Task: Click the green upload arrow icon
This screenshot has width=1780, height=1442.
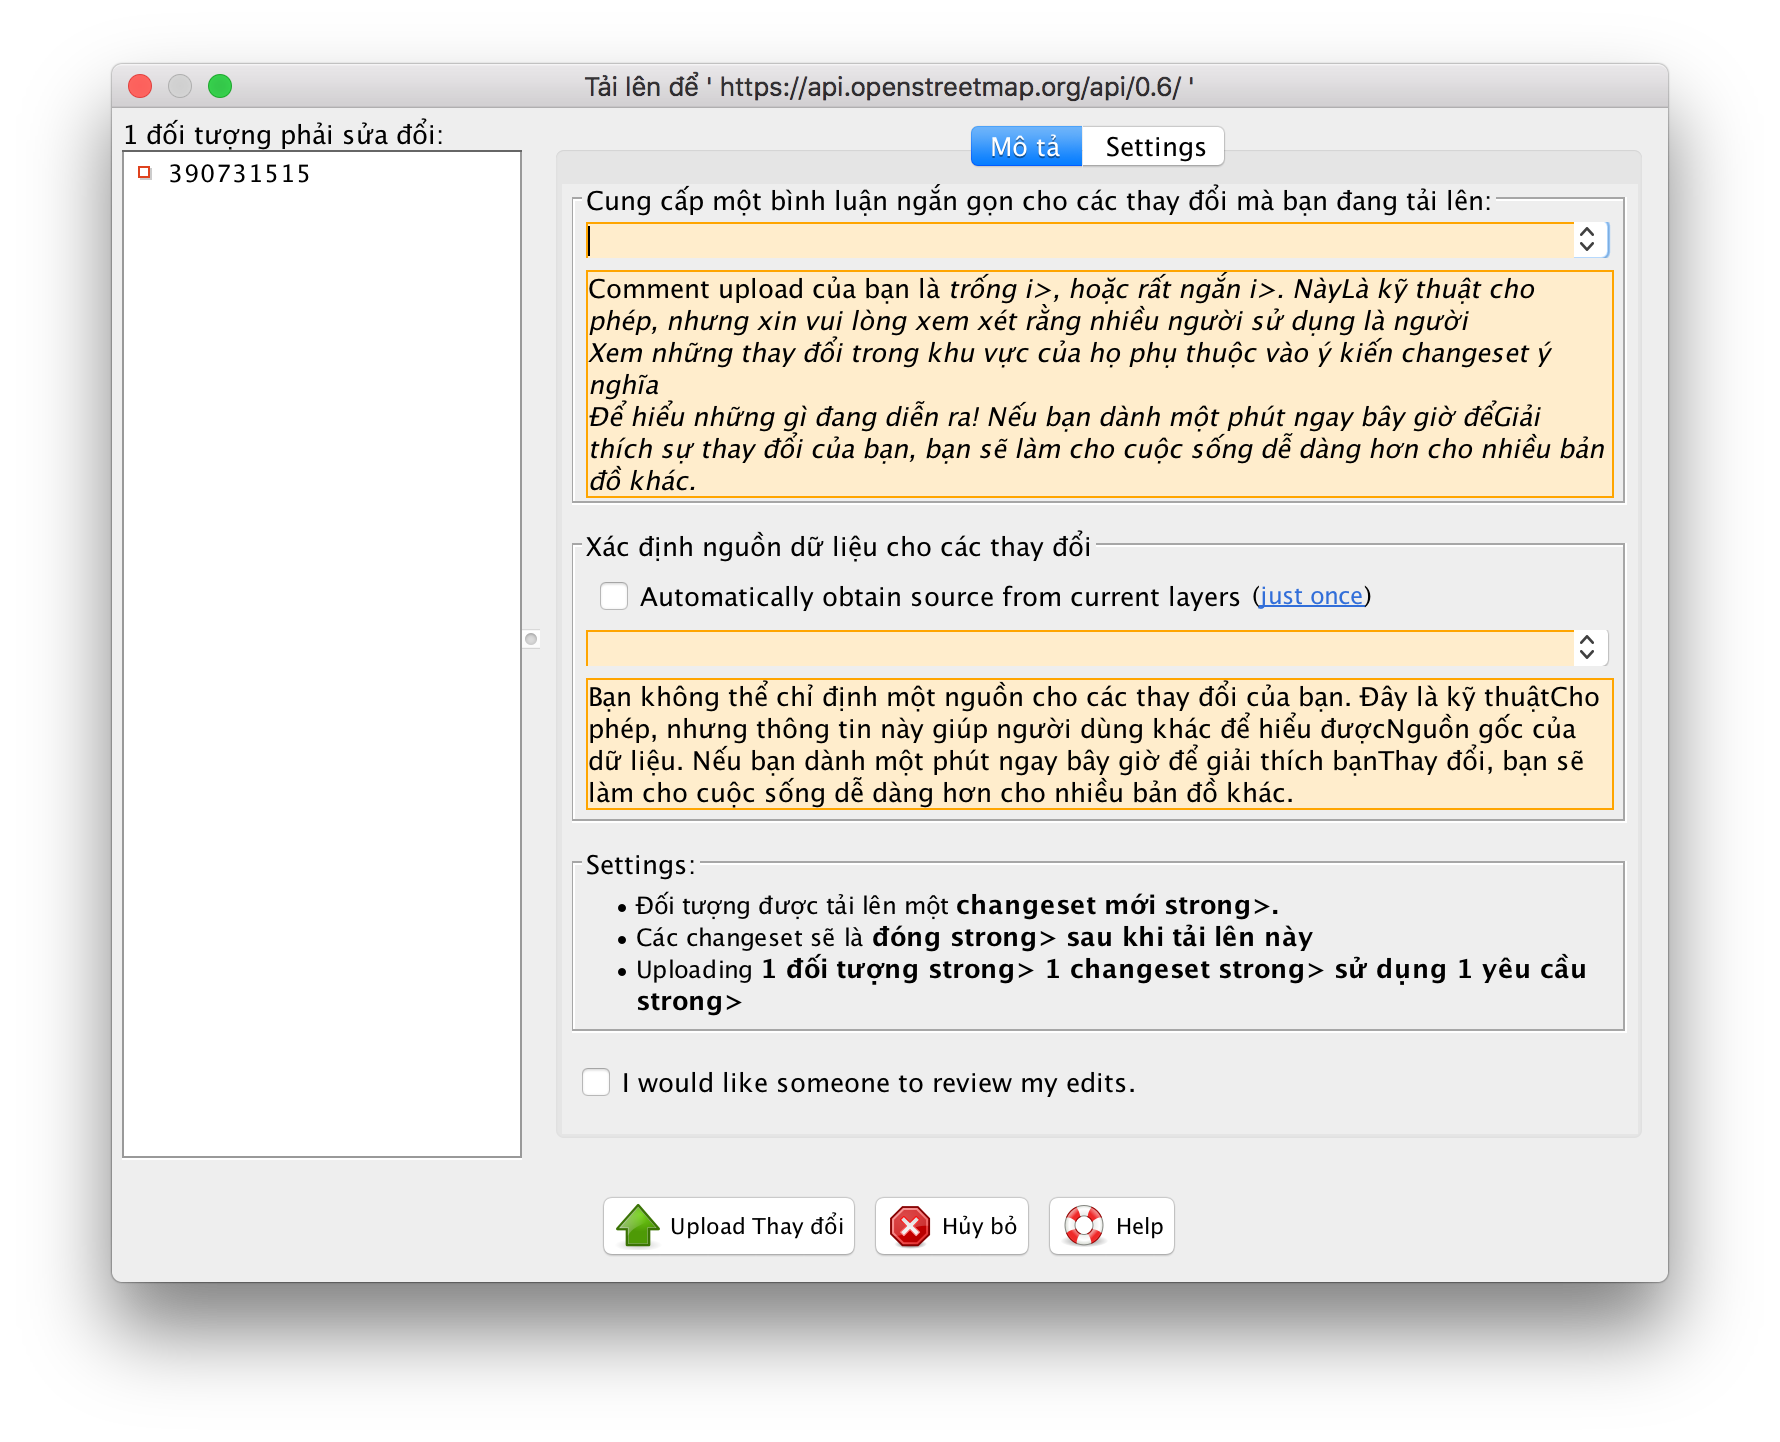Action: [638, 1226]
